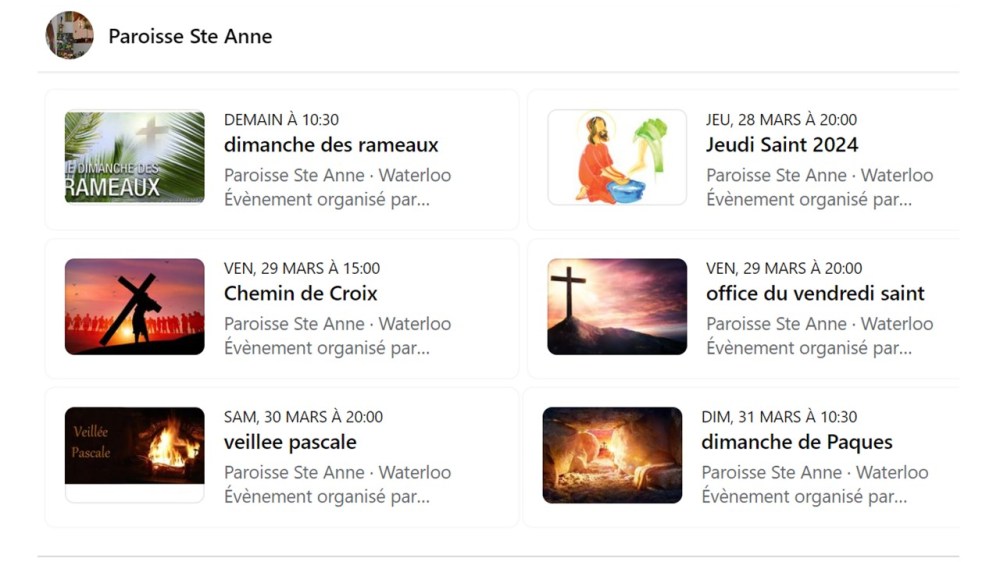Select the office du vendredi saint title
This screenshot has width=1000, height=562.
815,294
